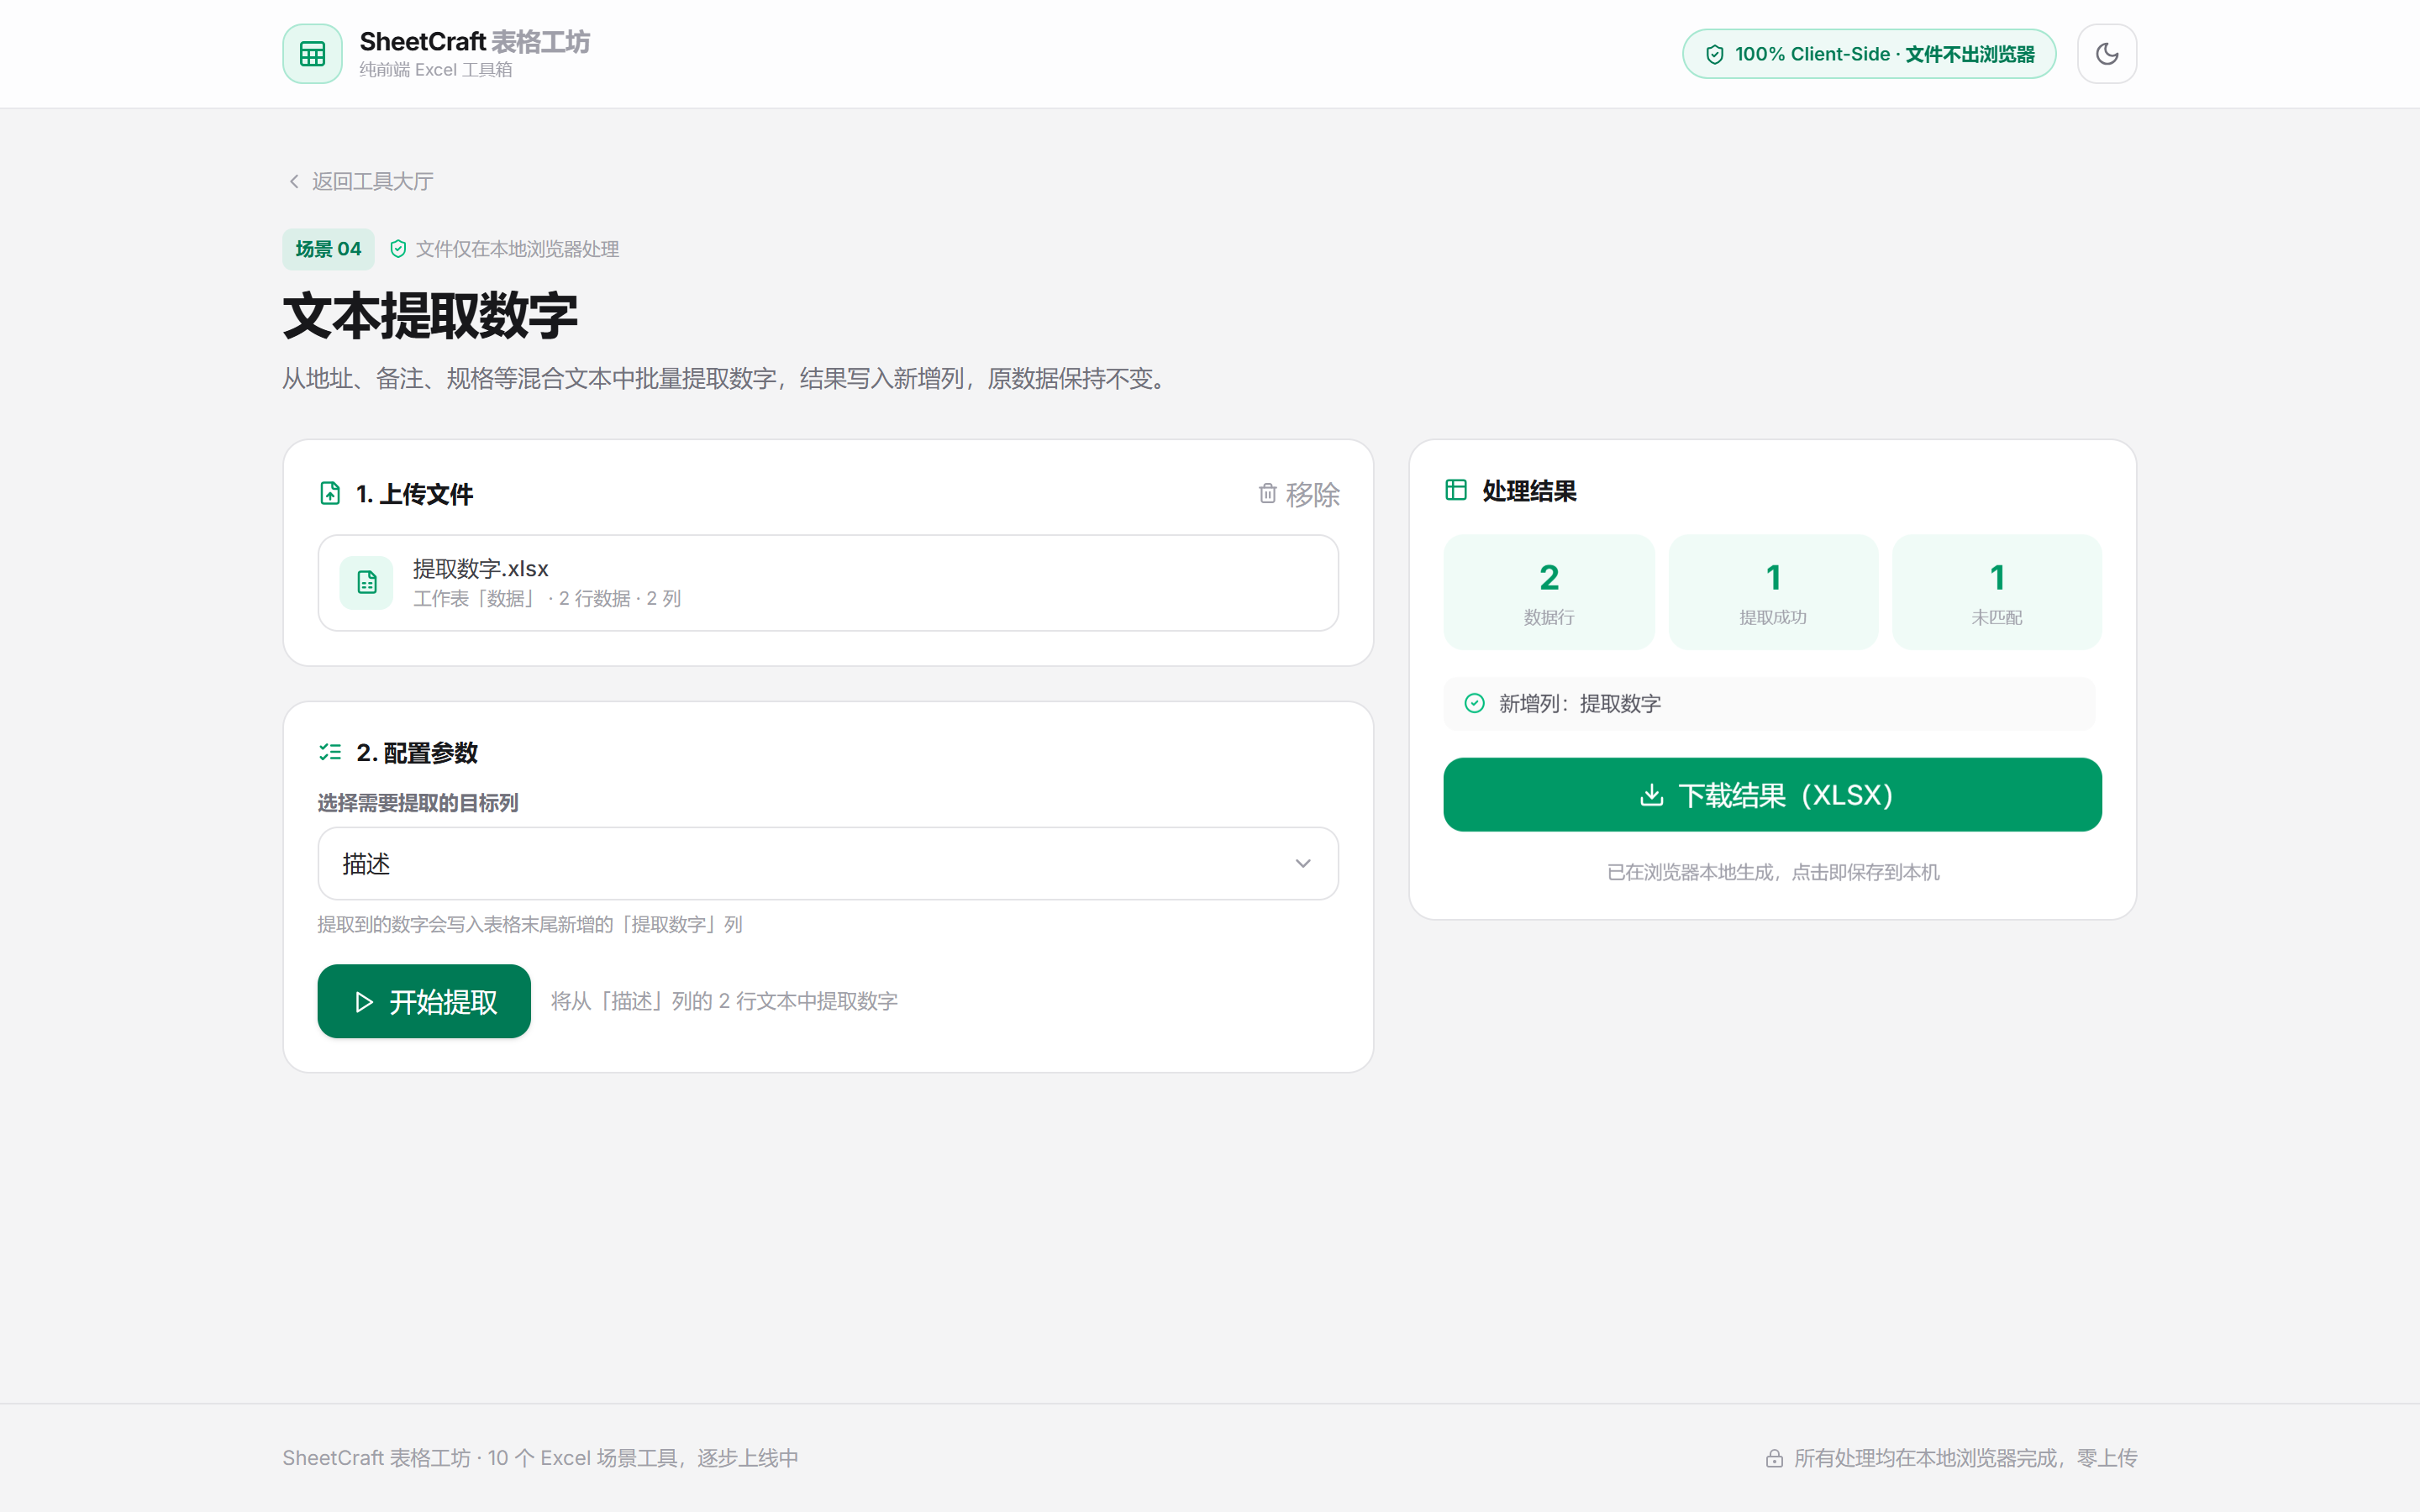Screen dimensions: 2420x1512
Task: Click the download arrow icon in 下载结果
Action: coord(1652,795)
